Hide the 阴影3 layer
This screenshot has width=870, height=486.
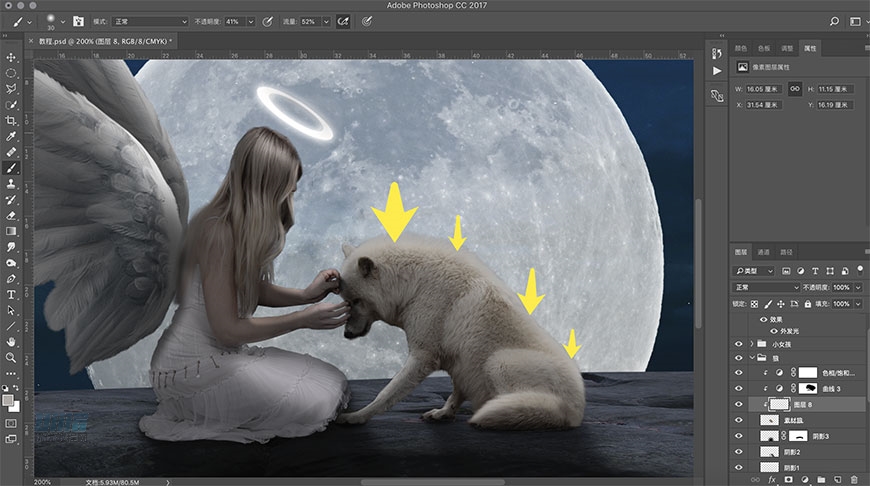click(739, 436)
